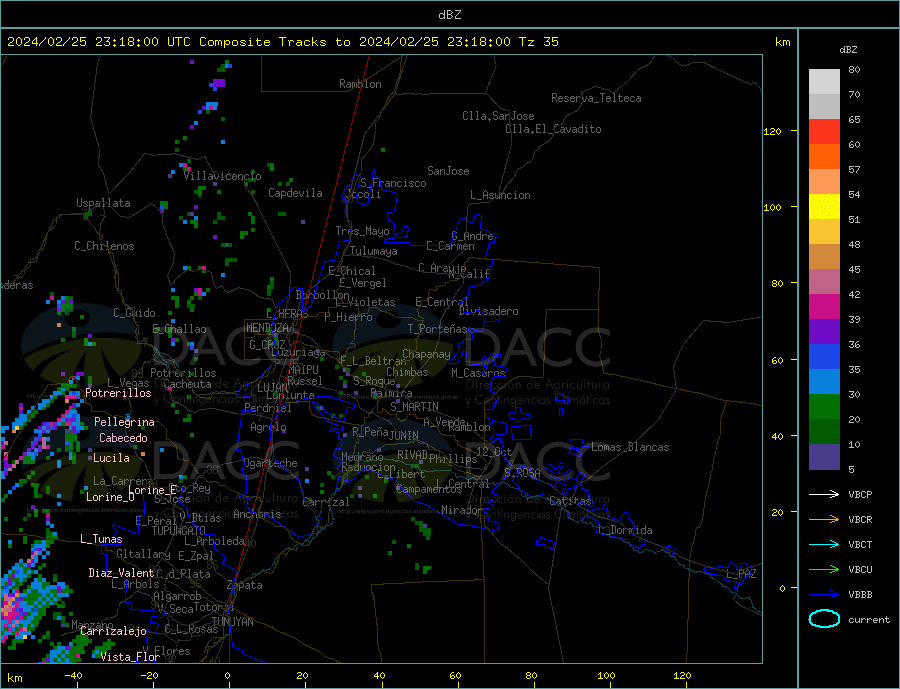Click the cyan 'current' ellipse legend icon
The image size is (900, 689).
coord(824,619)
